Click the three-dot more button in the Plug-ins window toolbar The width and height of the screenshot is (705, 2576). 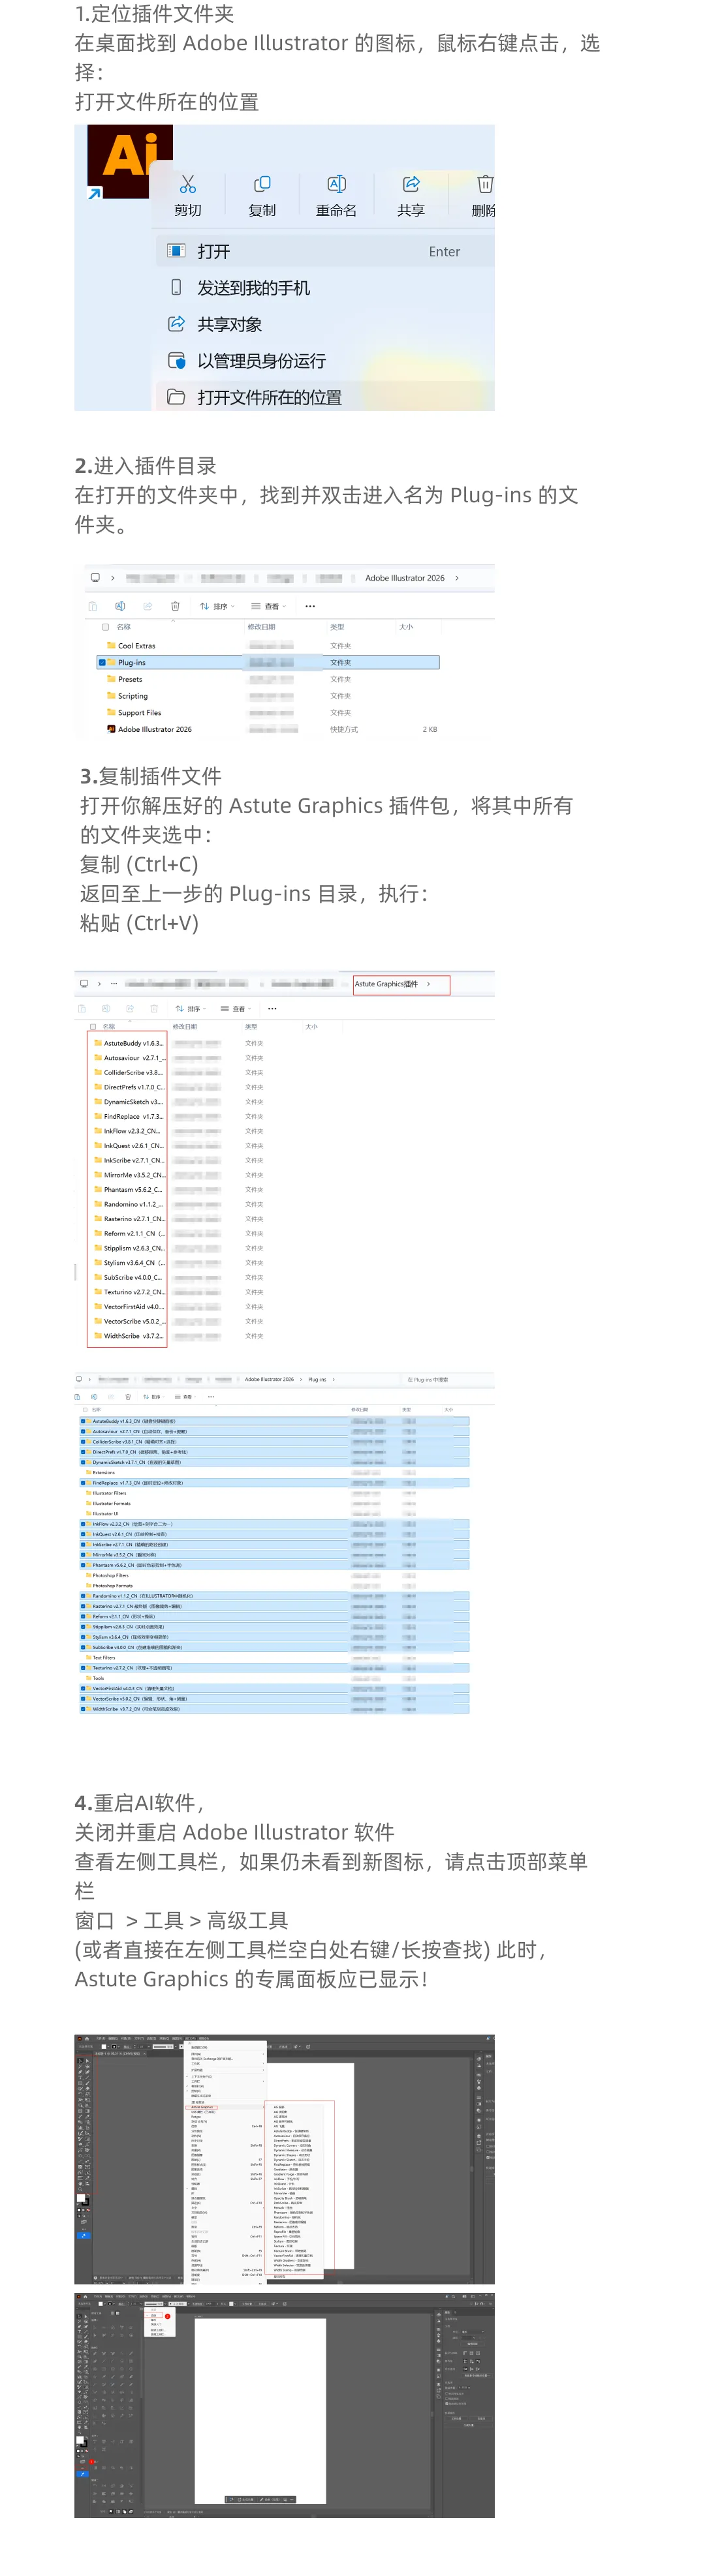tap(210, 1397)
